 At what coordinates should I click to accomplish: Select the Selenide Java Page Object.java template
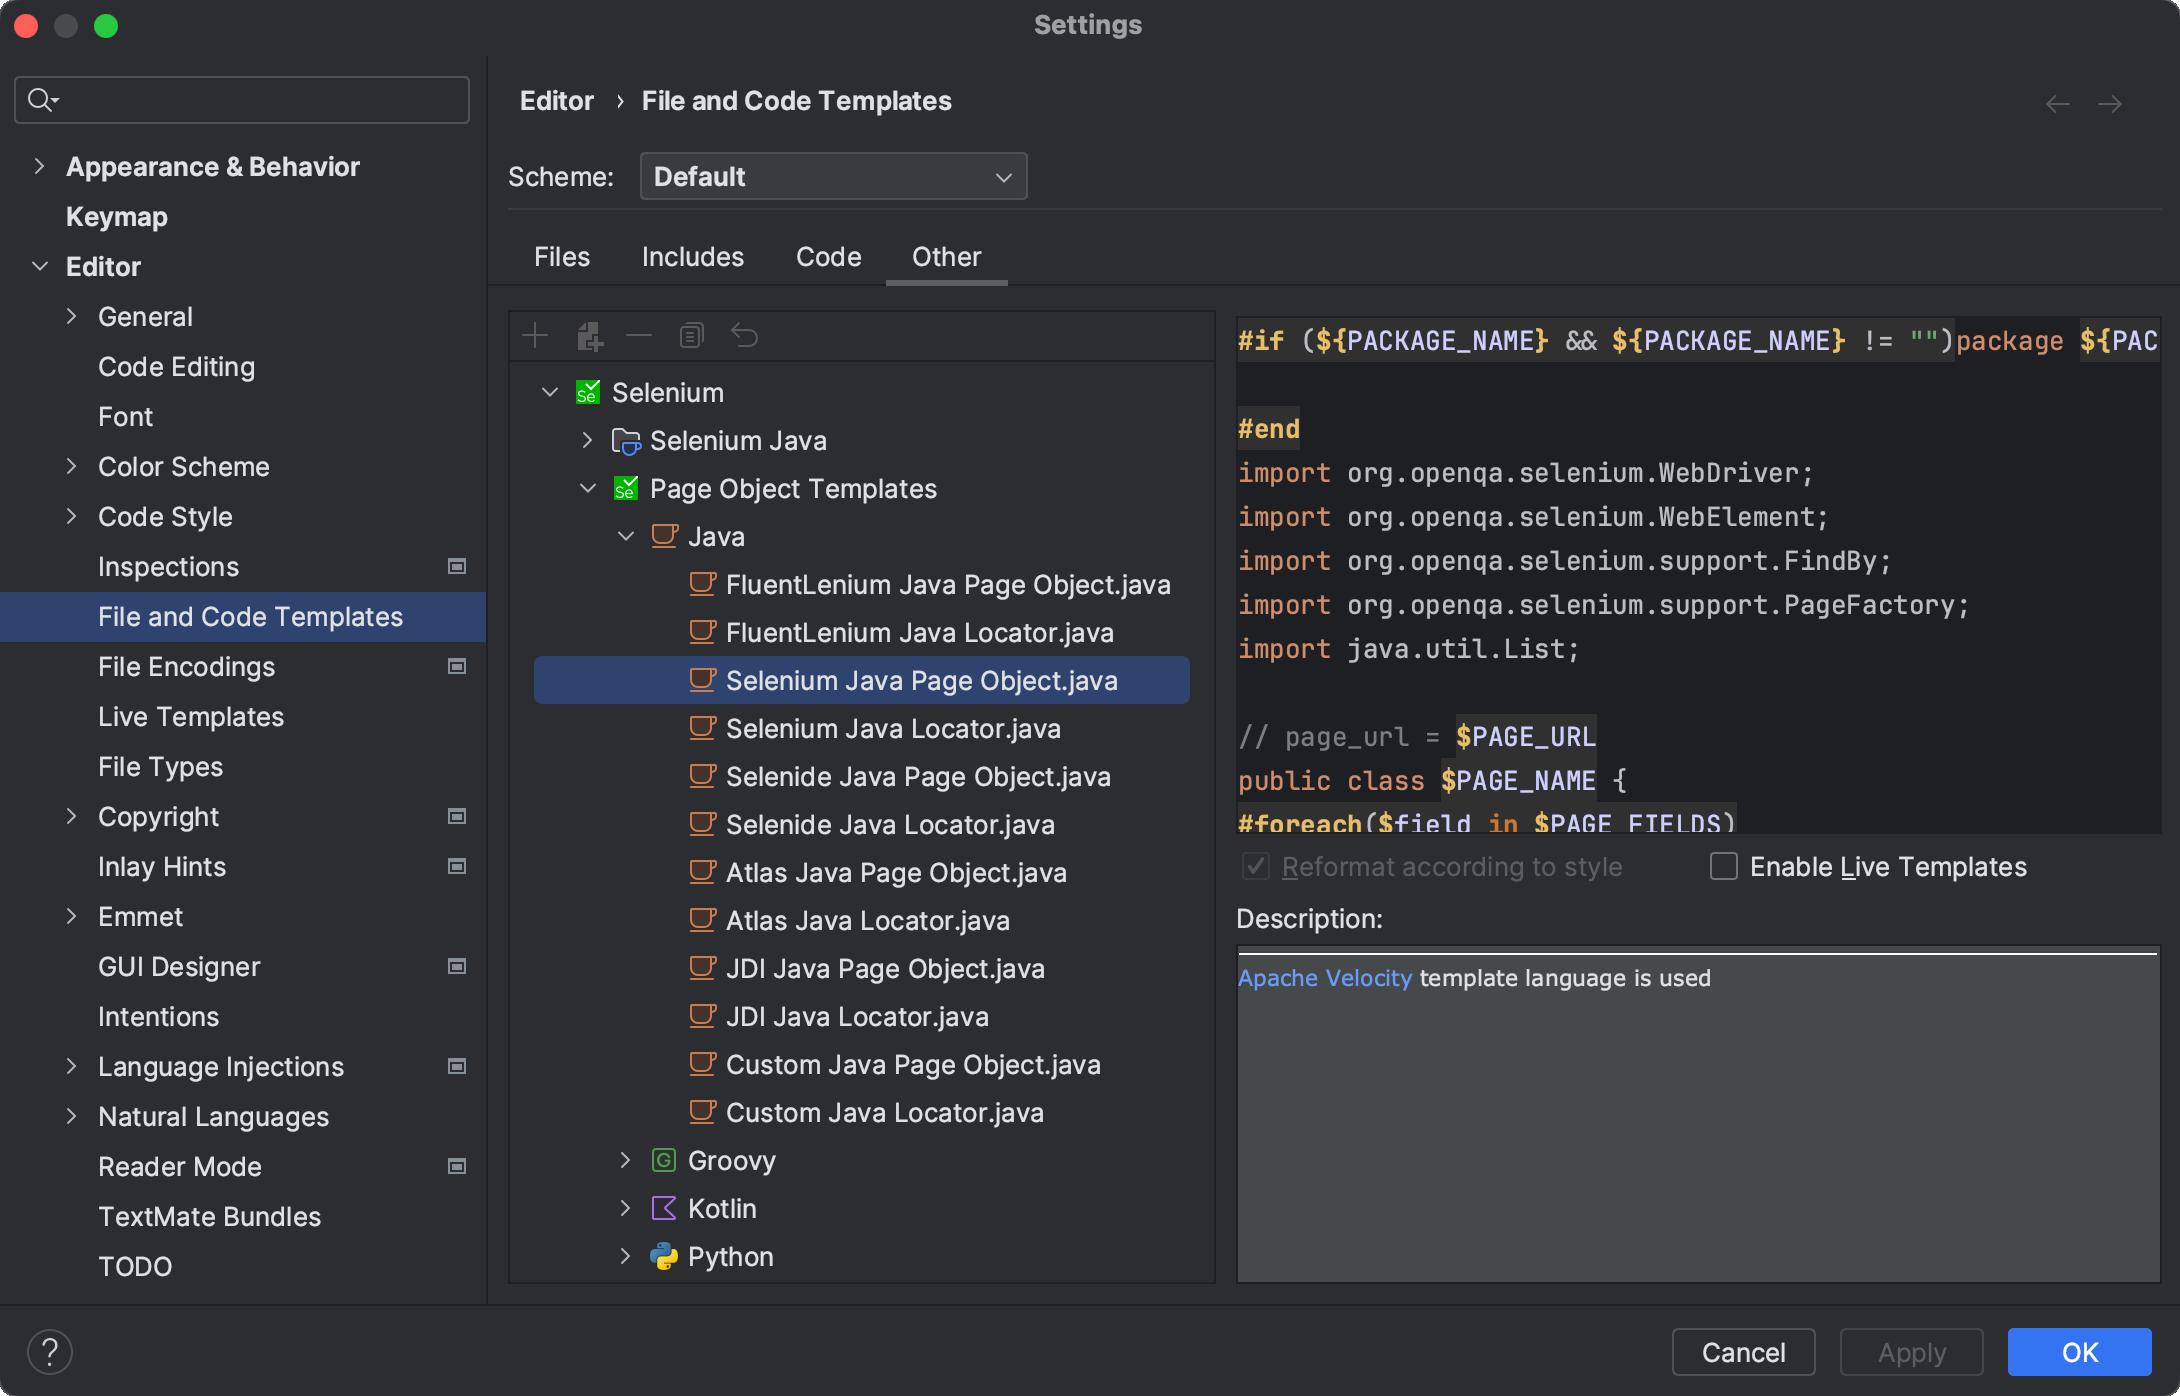pyautogui.click(x=917, y=776)
